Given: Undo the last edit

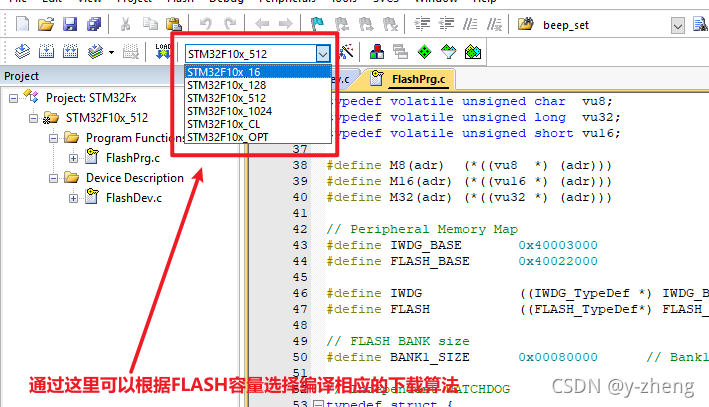Looking at the screenshot, I should [206, 24].
